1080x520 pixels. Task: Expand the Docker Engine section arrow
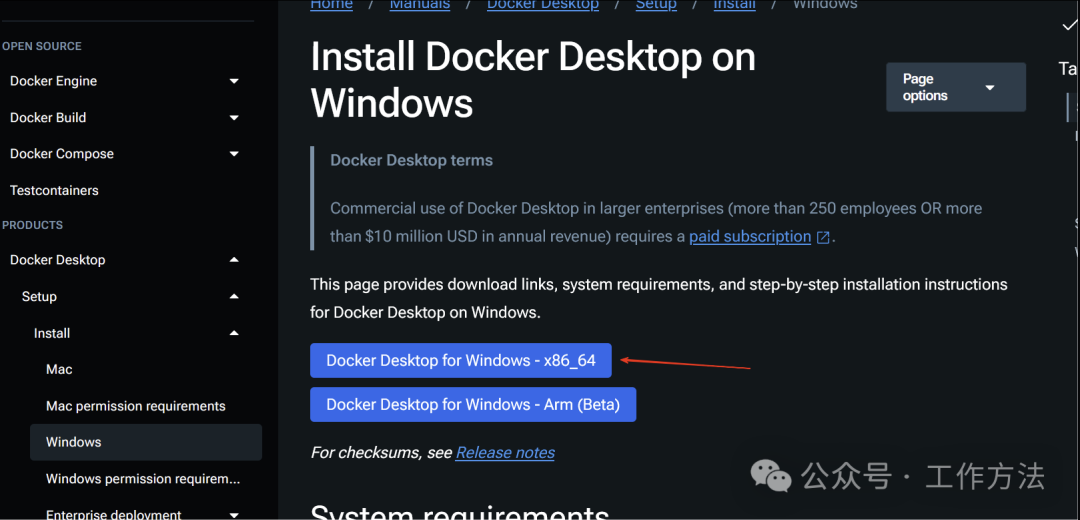(234, 81)
